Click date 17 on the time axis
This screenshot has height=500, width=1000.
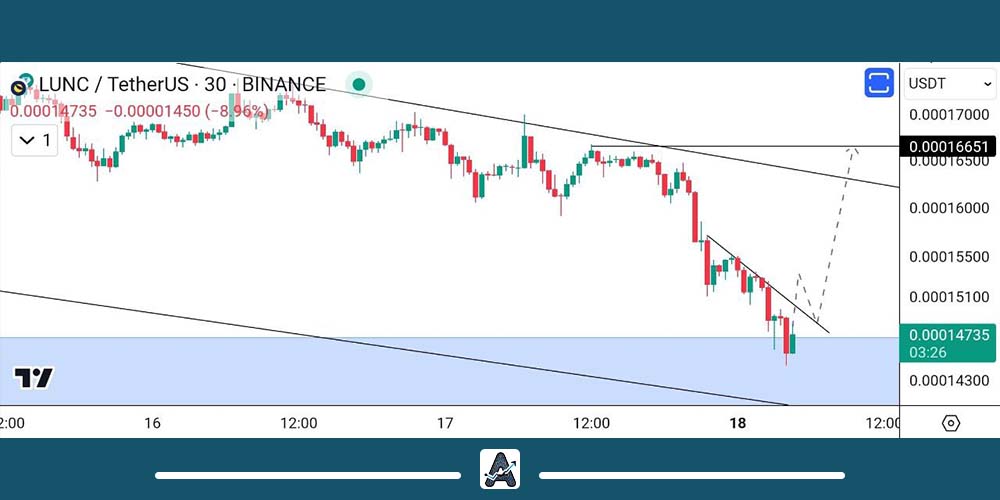(445, 423)
